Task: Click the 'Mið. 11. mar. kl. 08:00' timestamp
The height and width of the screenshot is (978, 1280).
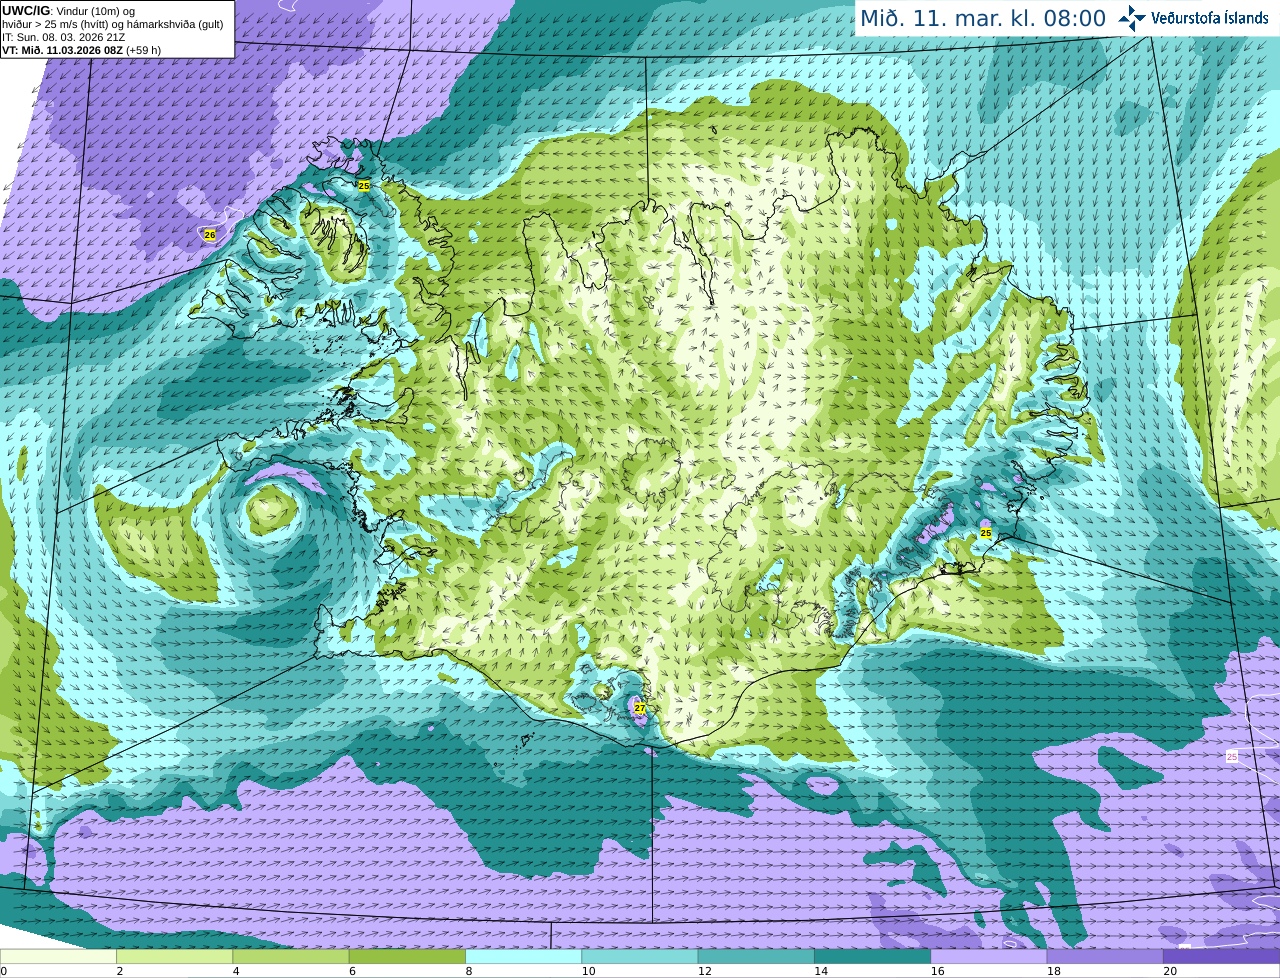Action: [x=983, y=18]
